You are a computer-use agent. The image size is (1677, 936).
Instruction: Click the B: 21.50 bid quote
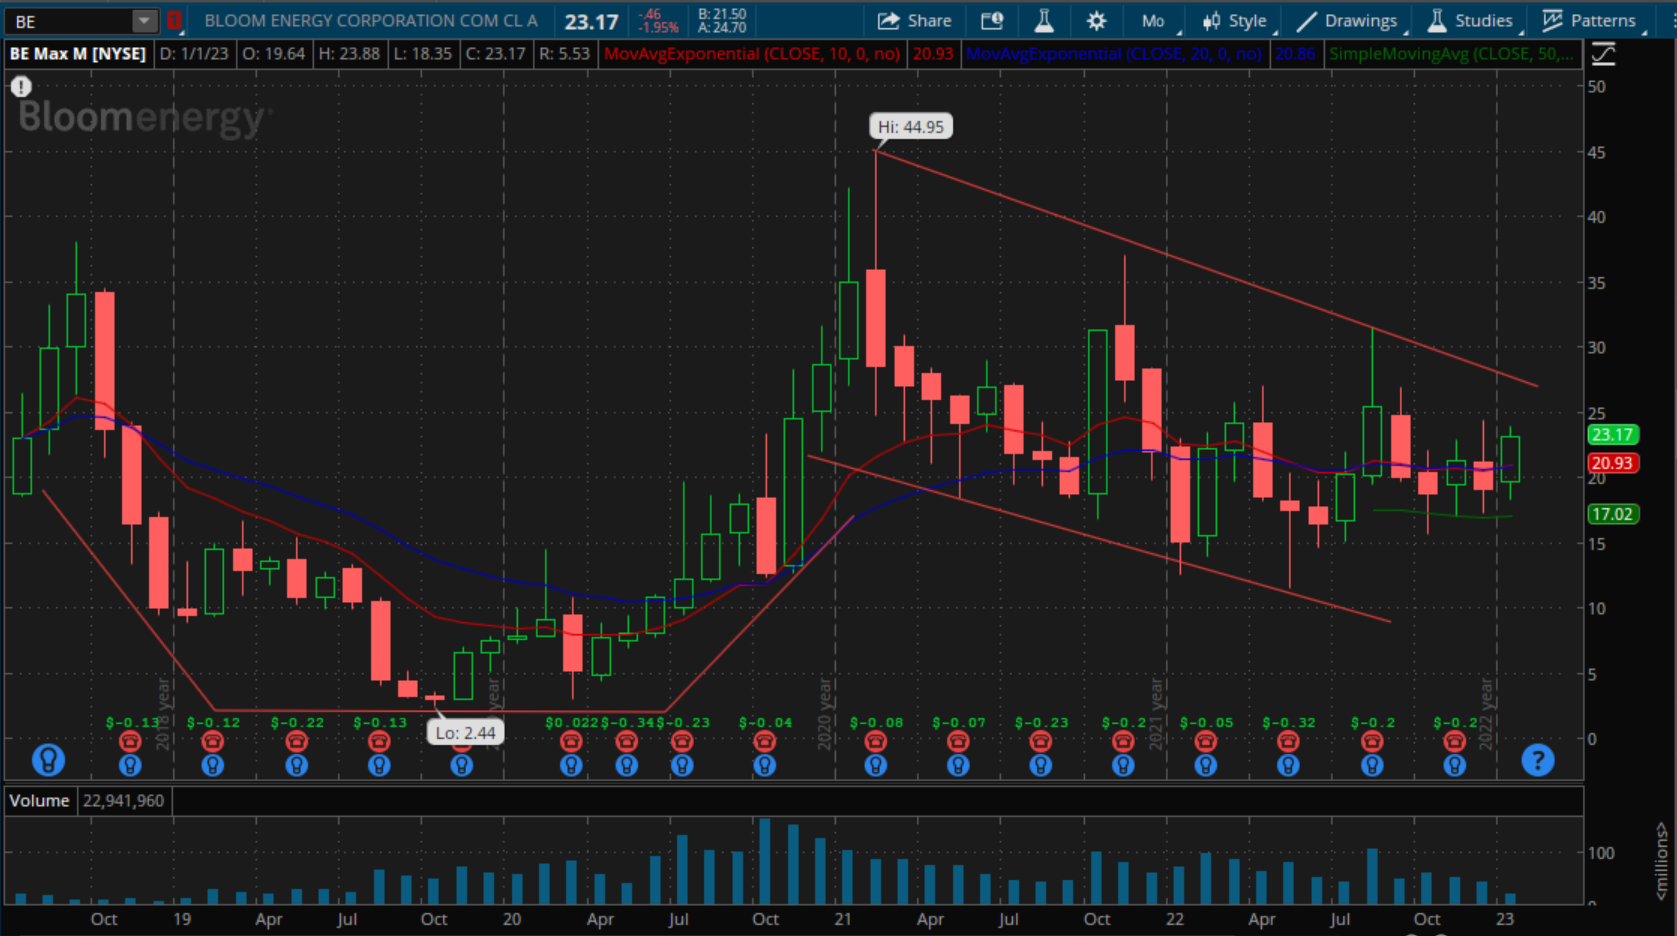tap(722, 14)
